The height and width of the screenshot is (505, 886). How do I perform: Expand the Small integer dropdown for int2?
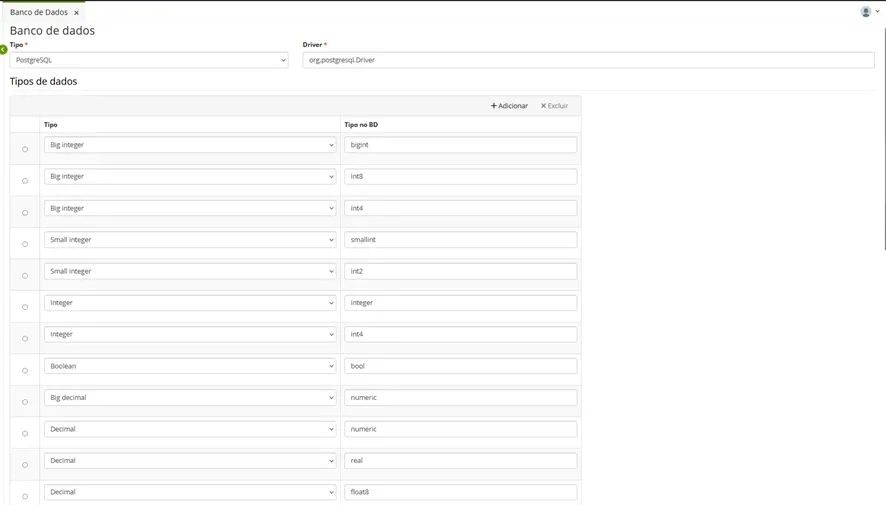(190, 271)
